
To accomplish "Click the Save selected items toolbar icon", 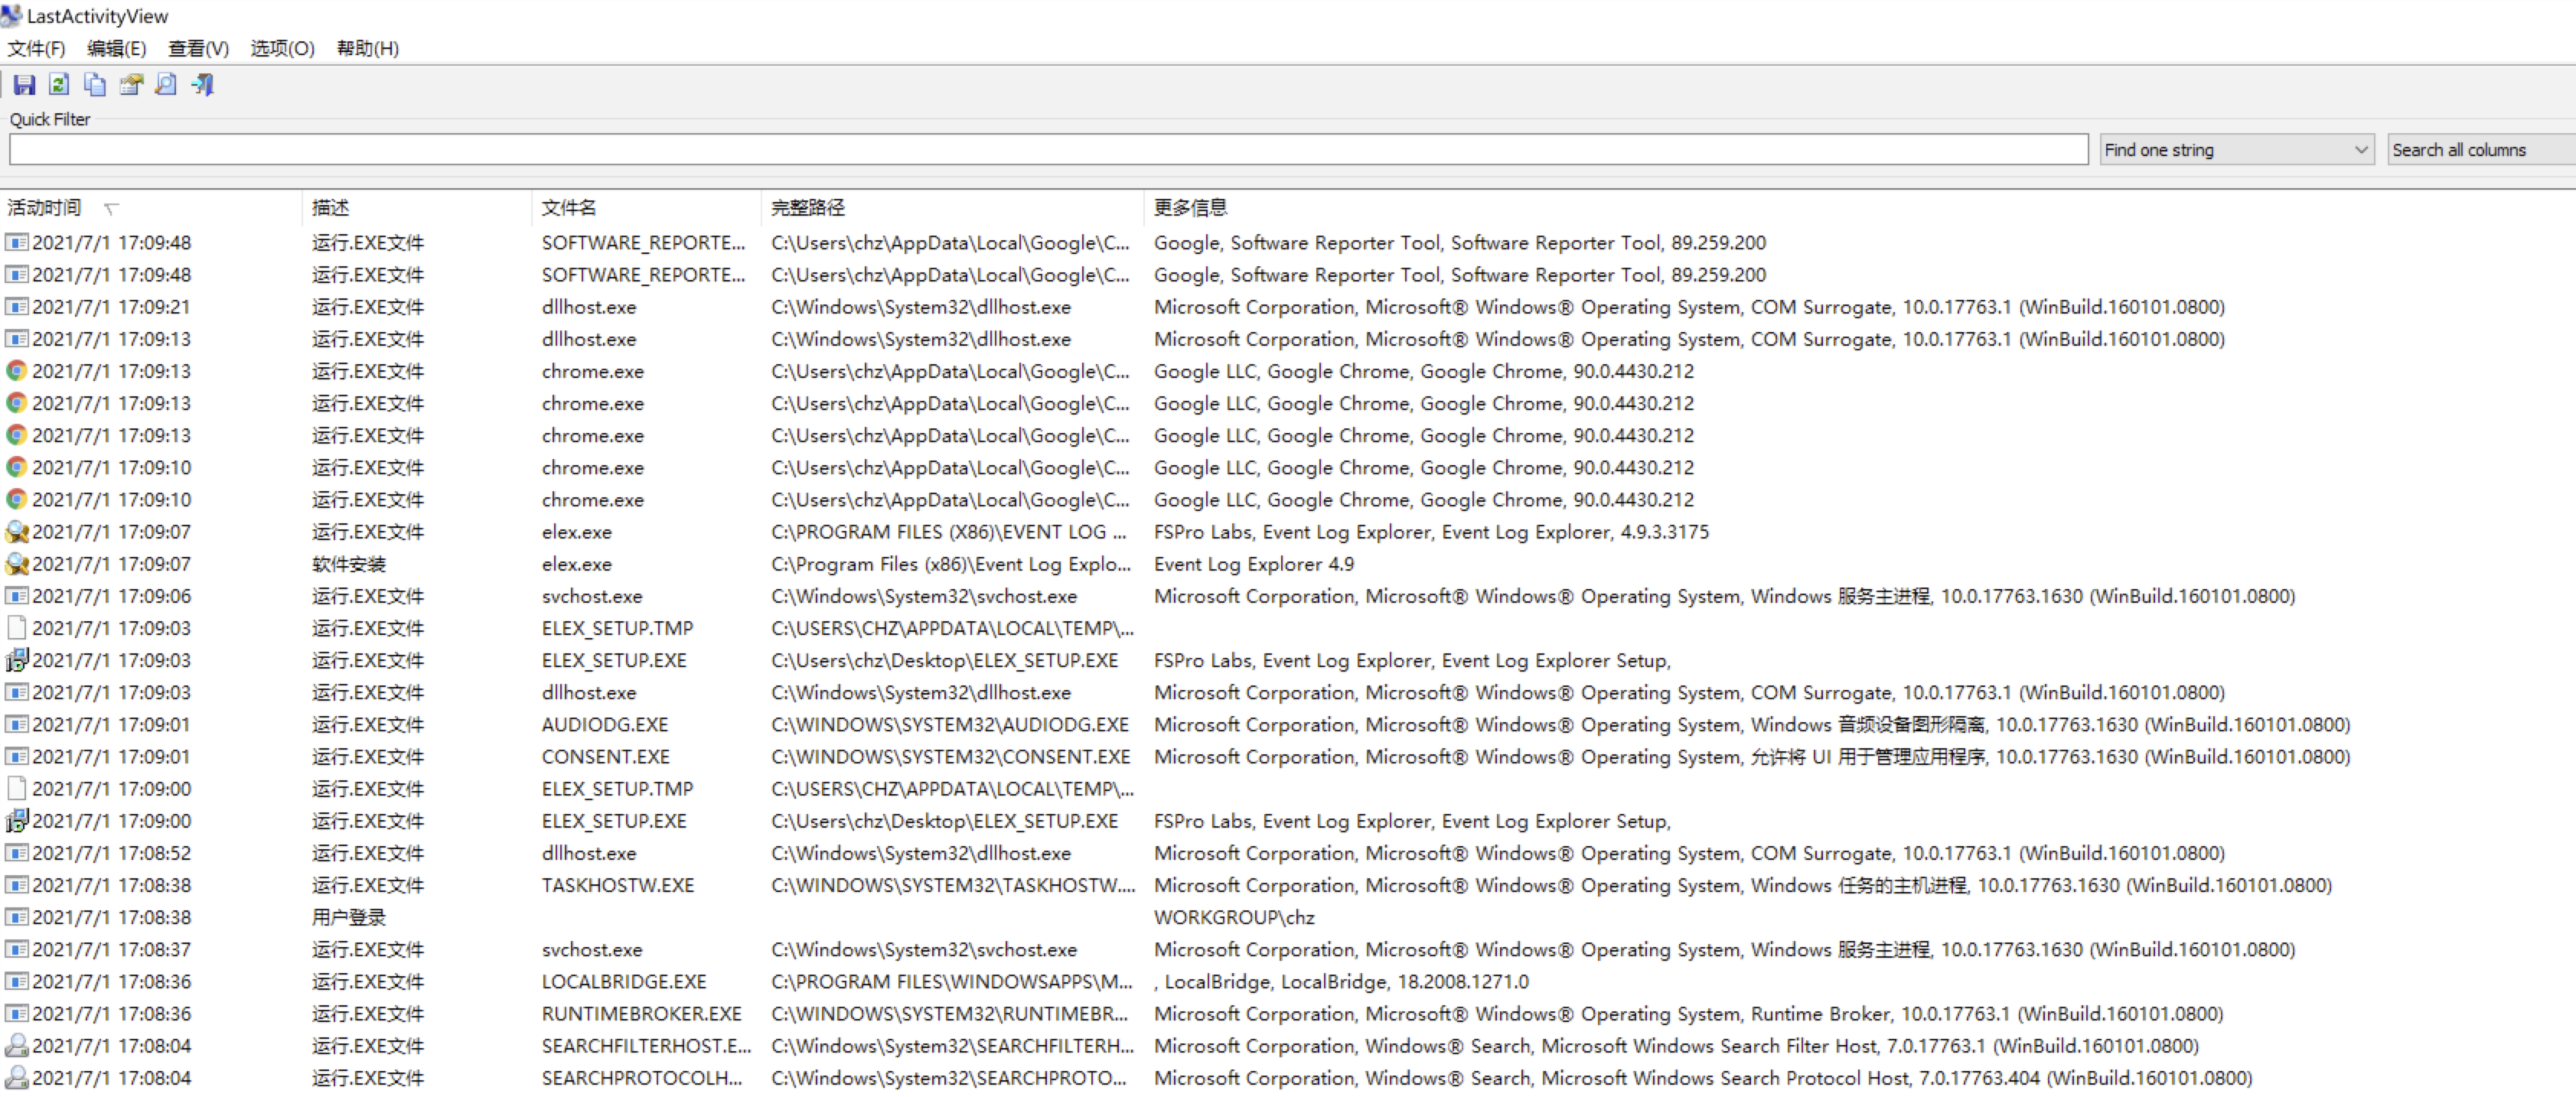I will (24, 85).
